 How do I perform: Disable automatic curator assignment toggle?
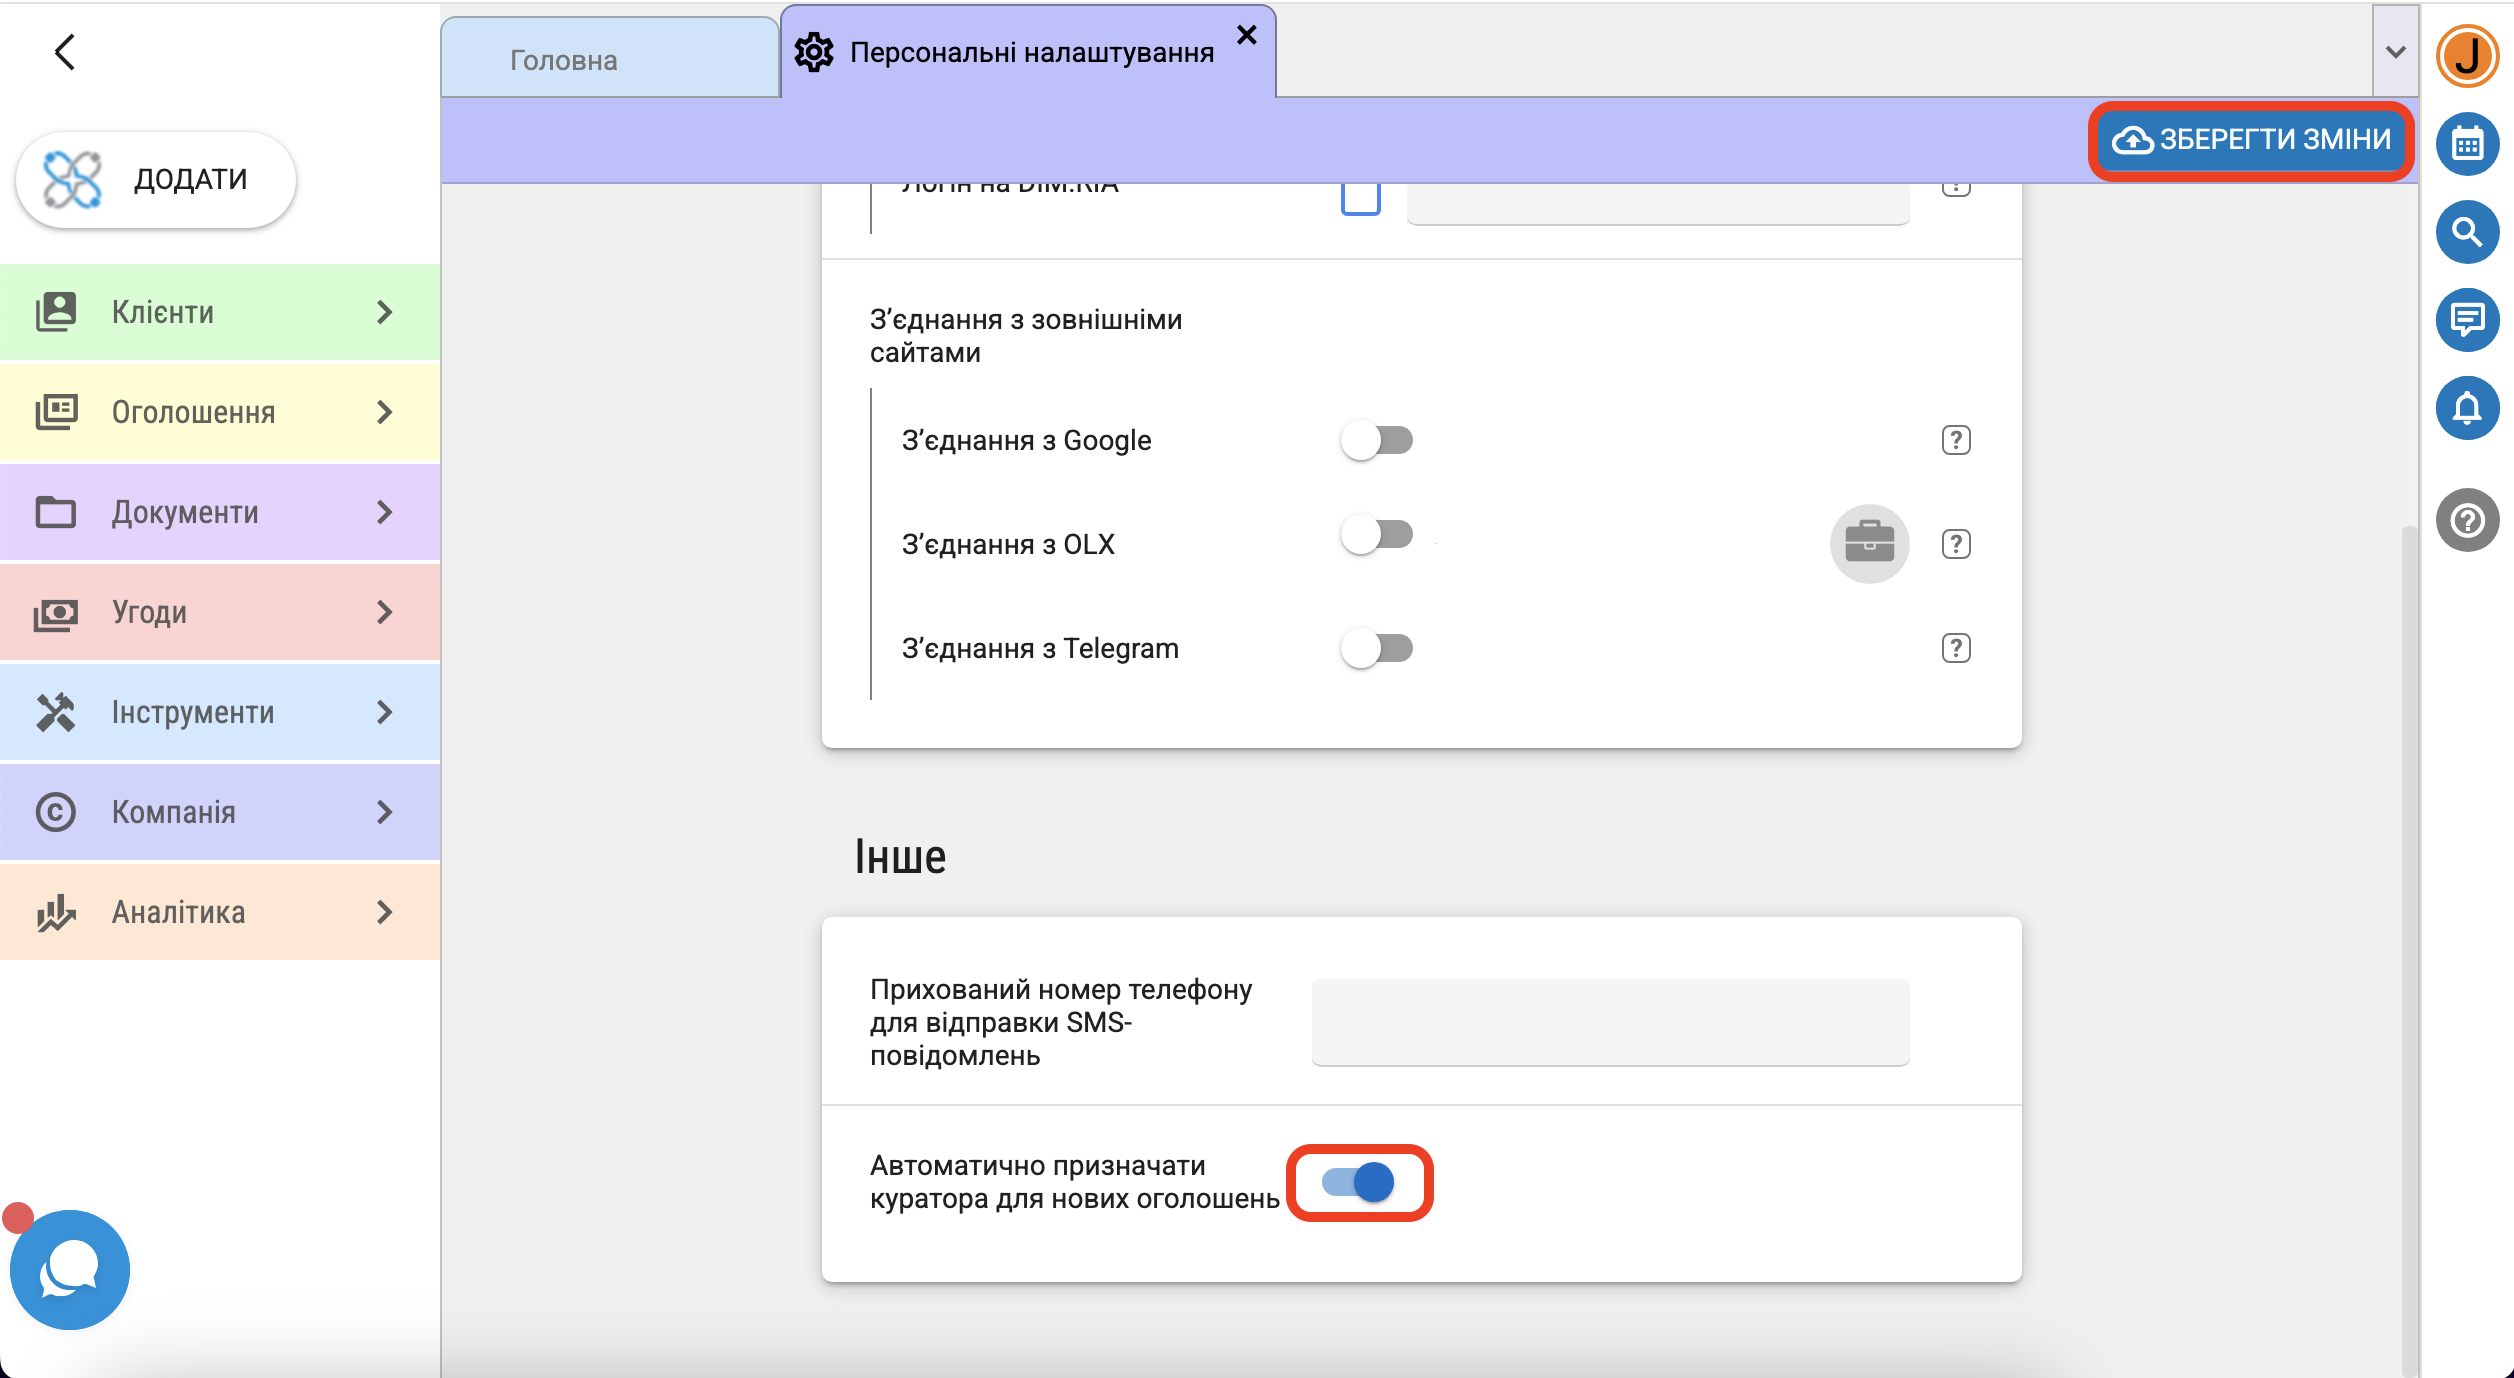(1358, 1183)
